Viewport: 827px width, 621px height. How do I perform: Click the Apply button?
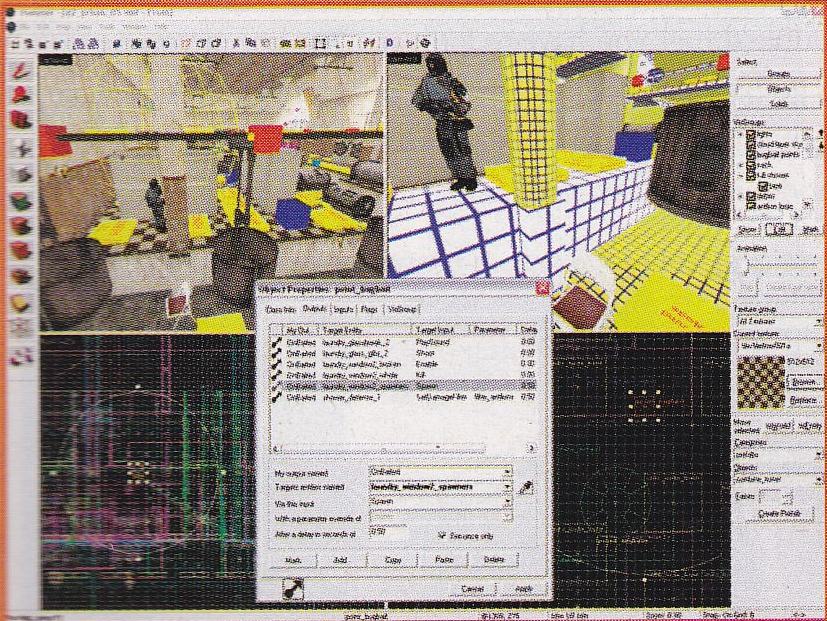tap(524, 589)
